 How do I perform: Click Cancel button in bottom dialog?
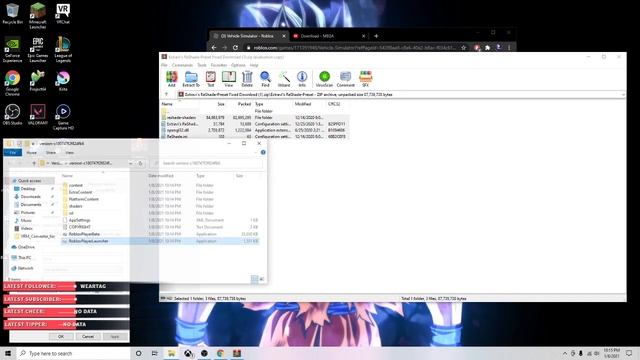[88, 336]
